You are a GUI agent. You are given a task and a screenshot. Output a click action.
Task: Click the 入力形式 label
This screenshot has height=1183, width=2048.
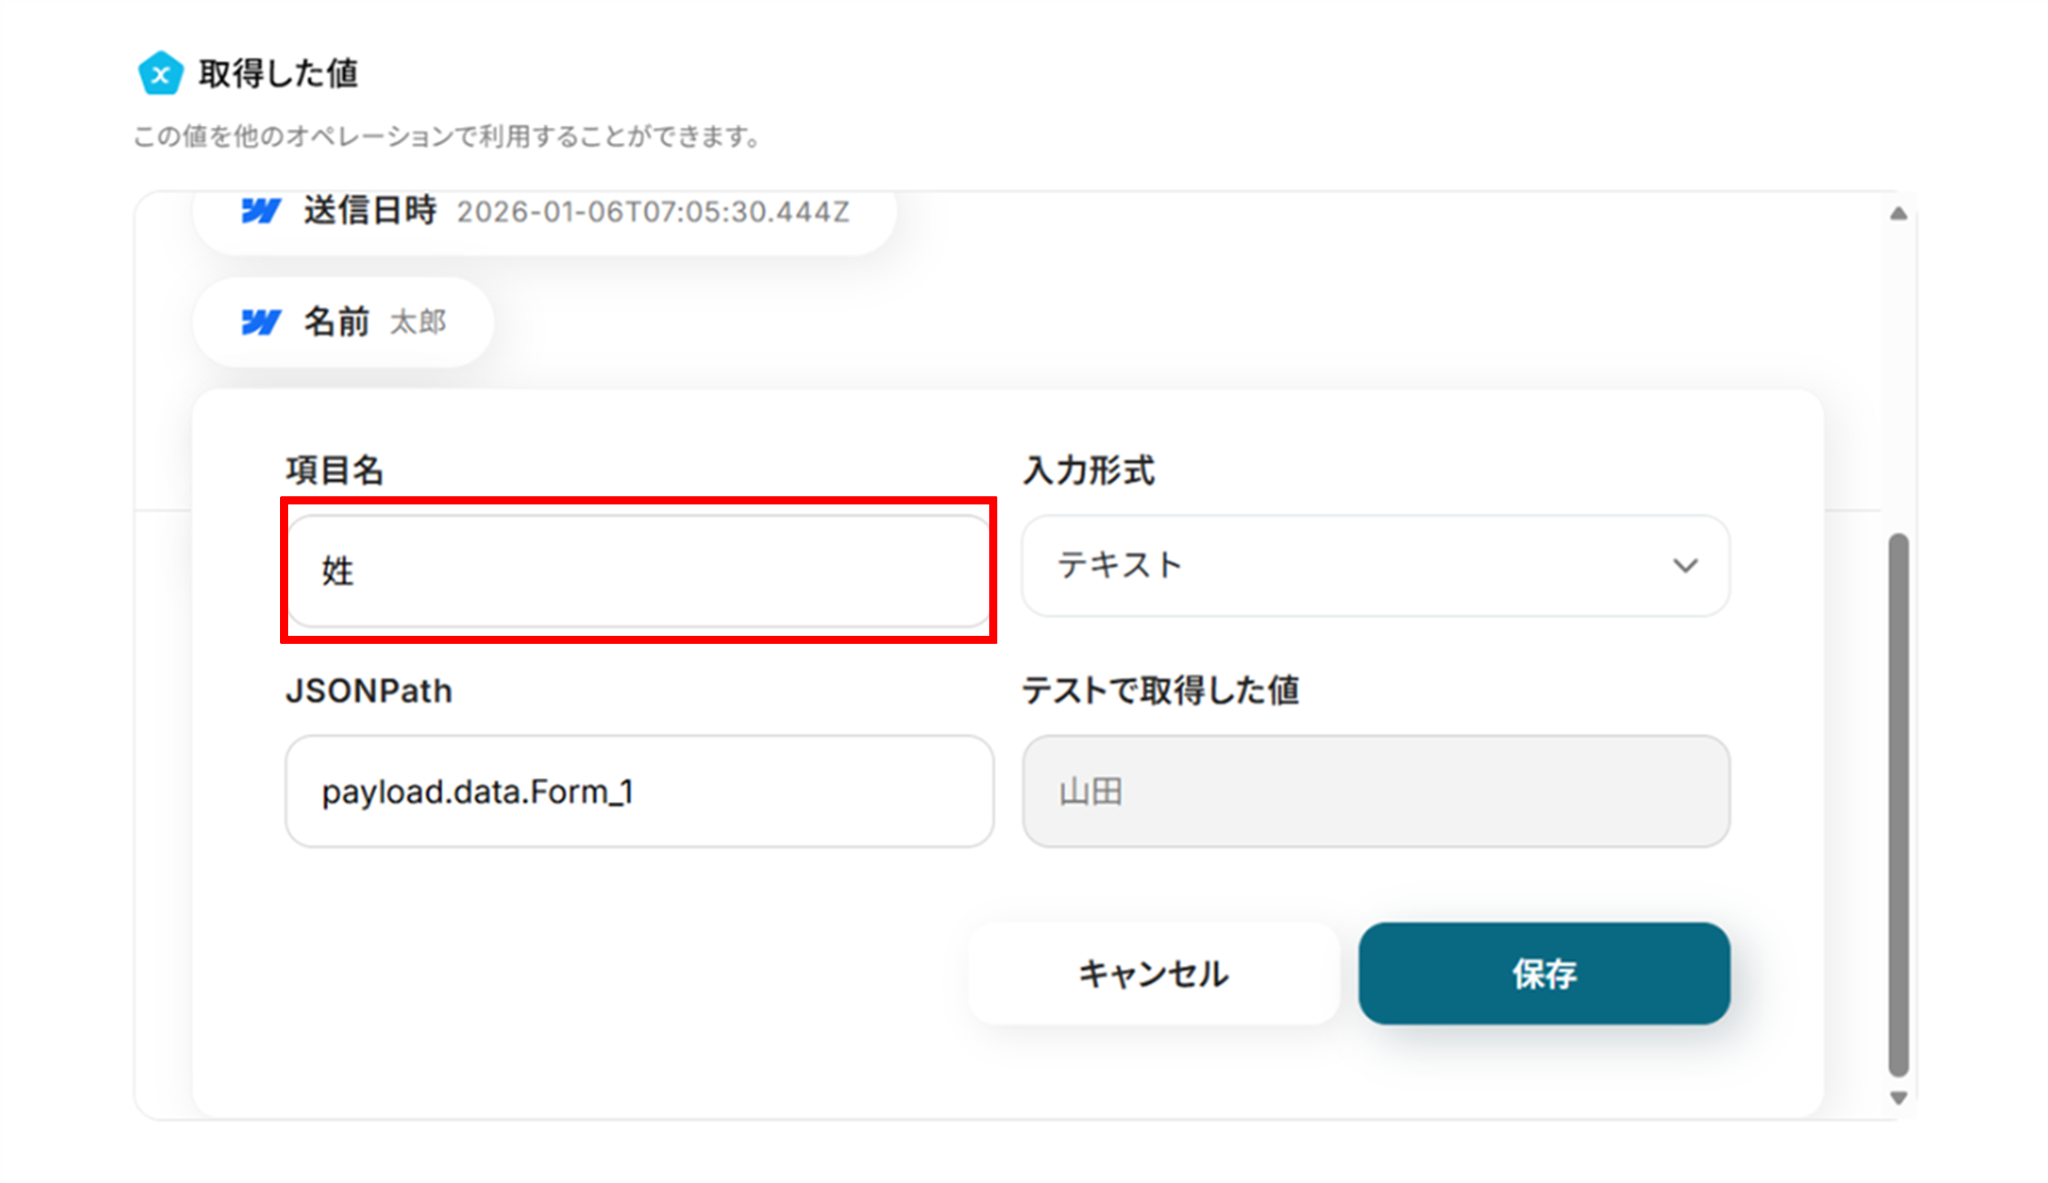point(1088,470)
